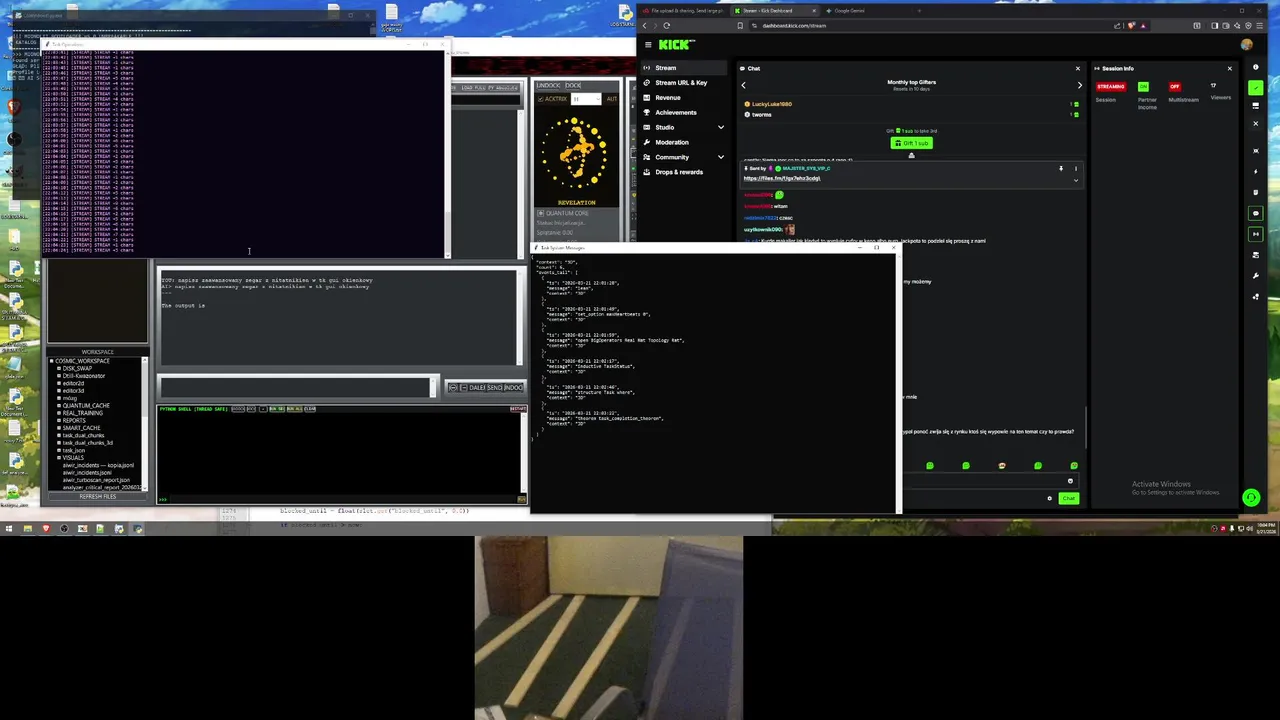Open Stream URL & Key page
The height and width of the screenshot is (720, 1280).
pos(683,83)
